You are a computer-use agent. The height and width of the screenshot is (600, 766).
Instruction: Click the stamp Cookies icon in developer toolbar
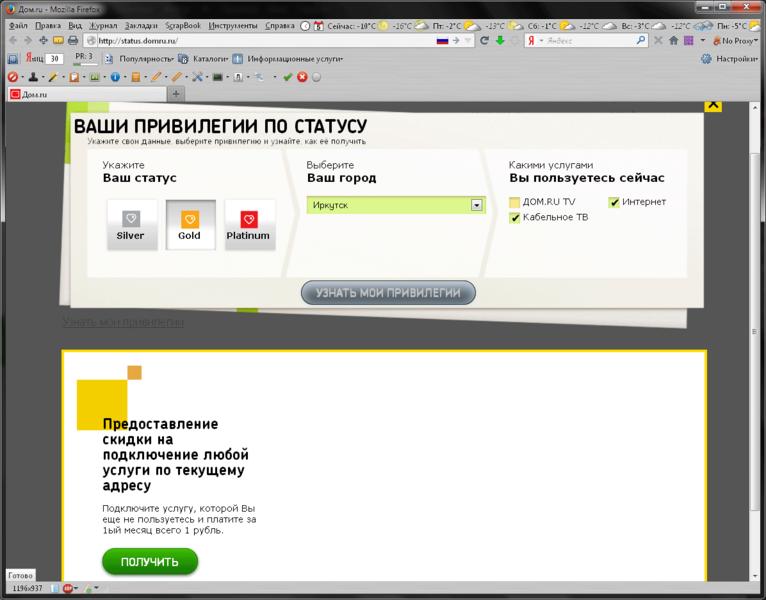pyautogui.click(x=33, y=77)
